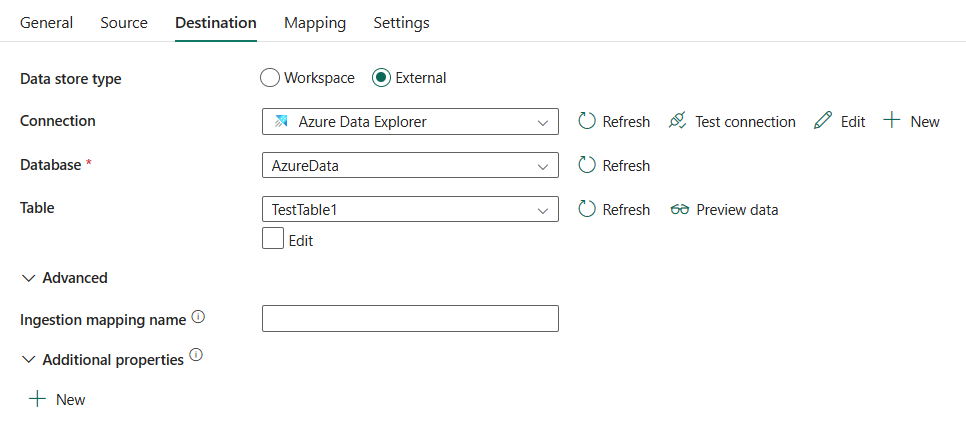Viewport: 966px width, 437px height.
Task: Open the Destination tab
Action: pyautogui.click(x=216, y=23)
